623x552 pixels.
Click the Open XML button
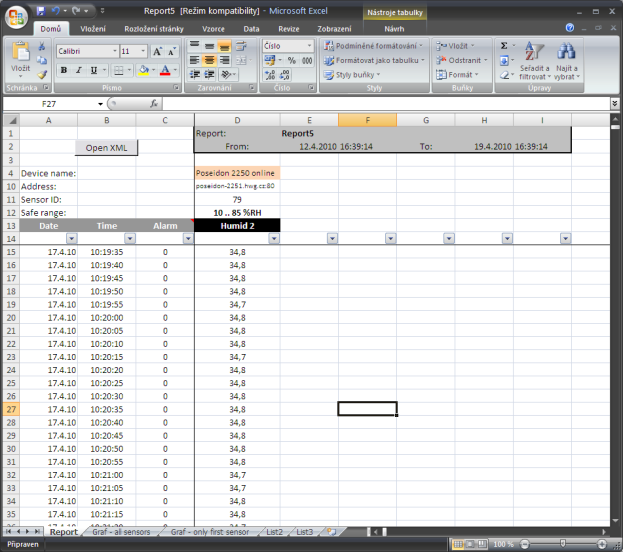[106, 148]
